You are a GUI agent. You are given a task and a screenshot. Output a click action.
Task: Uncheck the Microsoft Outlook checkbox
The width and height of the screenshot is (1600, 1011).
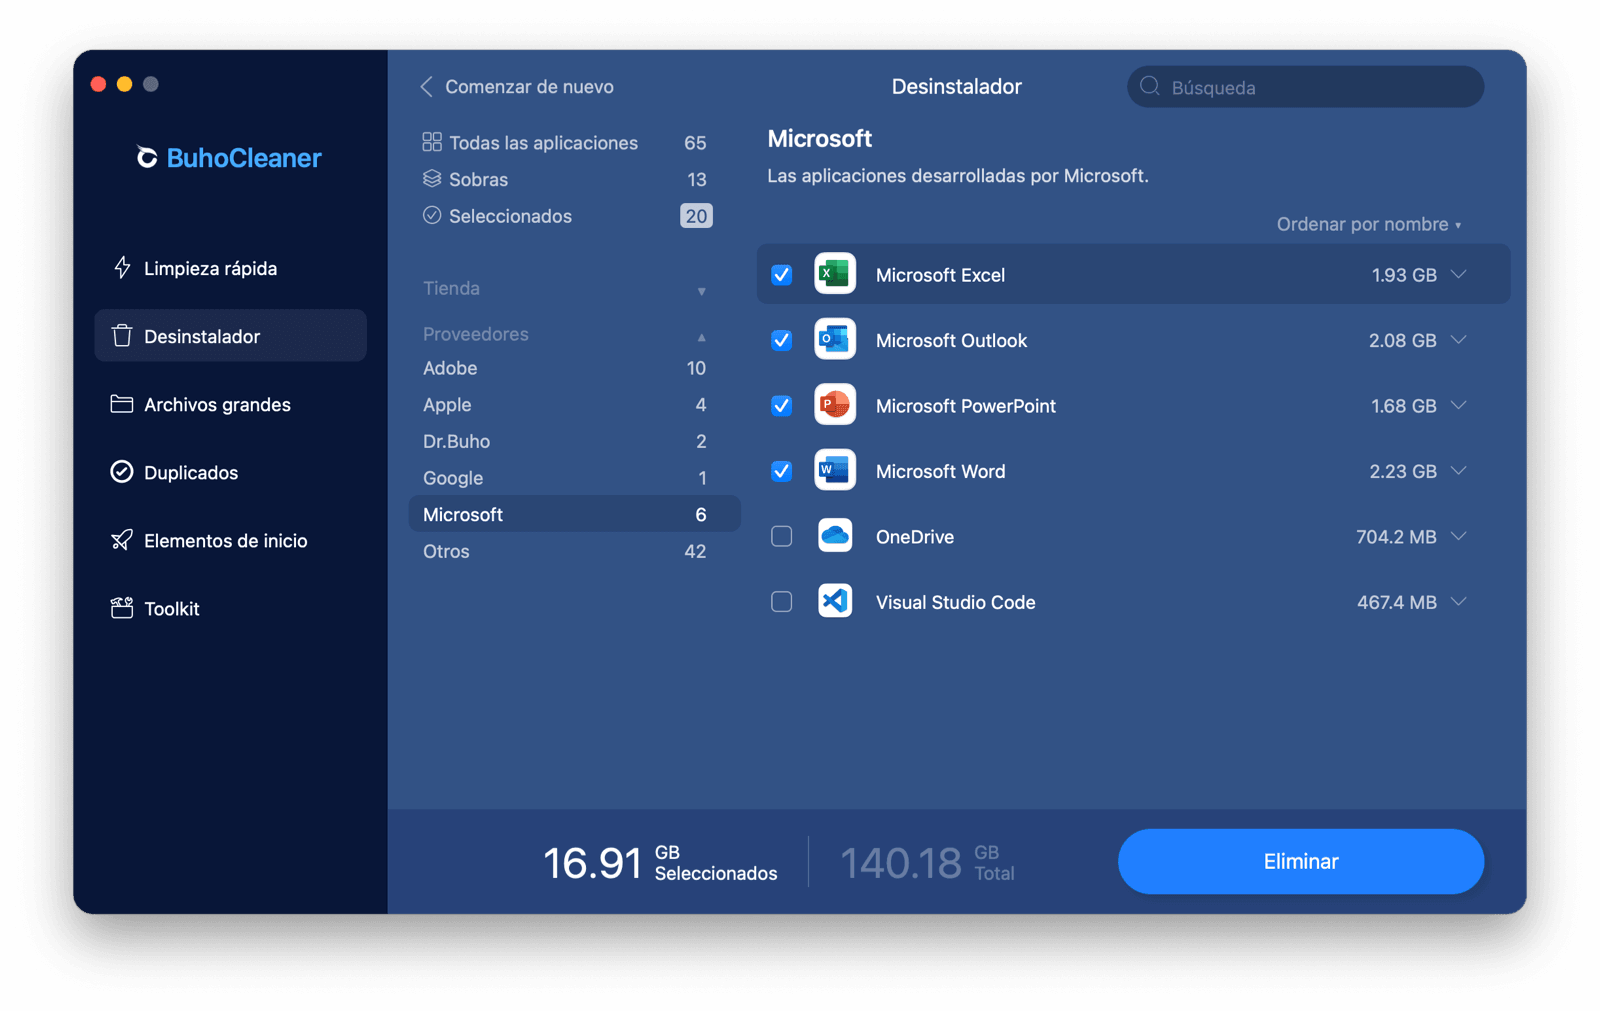tap(782, 340)
